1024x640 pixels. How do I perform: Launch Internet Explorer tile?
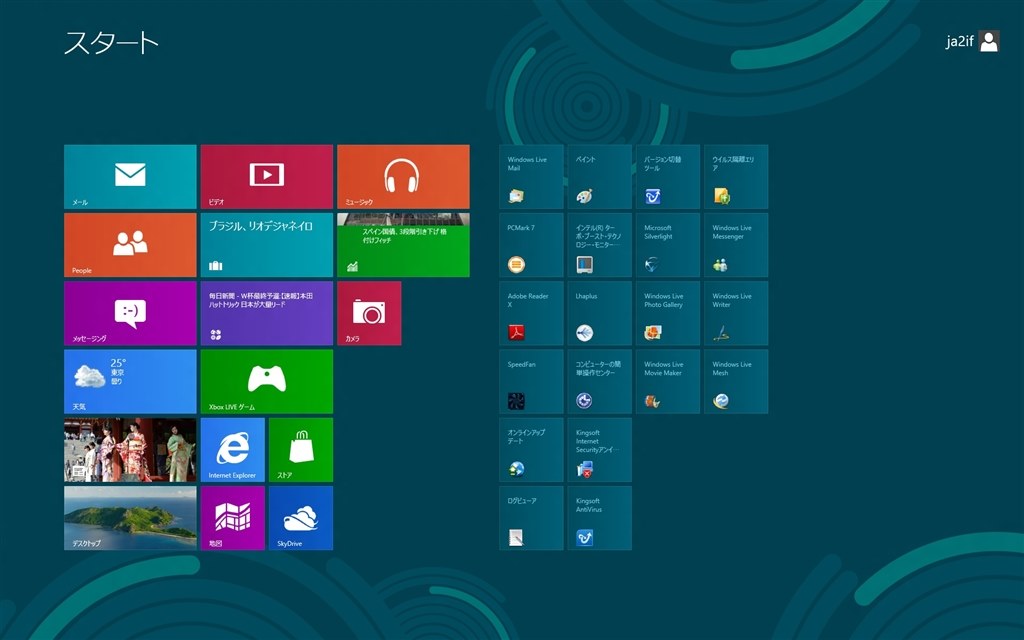pyautogui.click(x=232, y=450)
